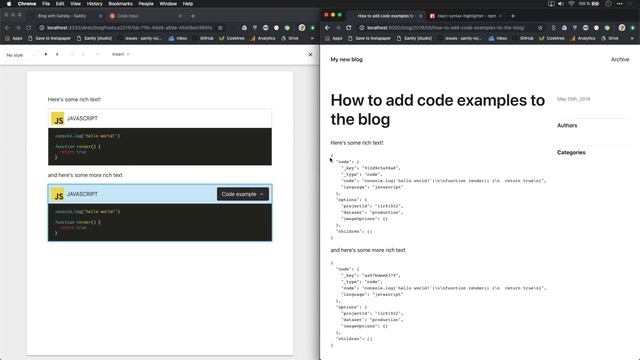Go back in the right browser window
Image resolution: width=640 pixels, height=360 pixels.
(x=327, y=28)
